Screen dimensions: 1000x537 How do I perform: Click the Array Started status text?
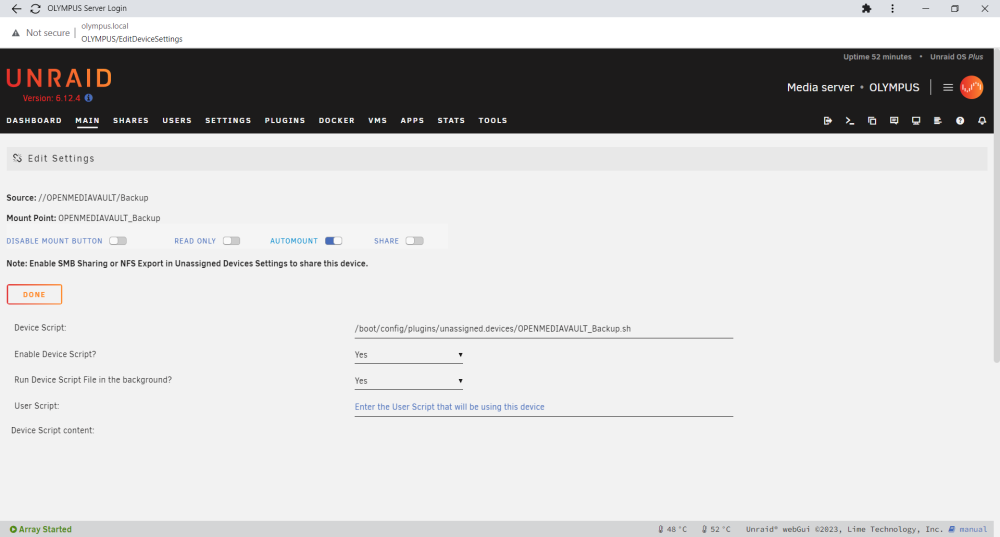click(x=45, y=529)
